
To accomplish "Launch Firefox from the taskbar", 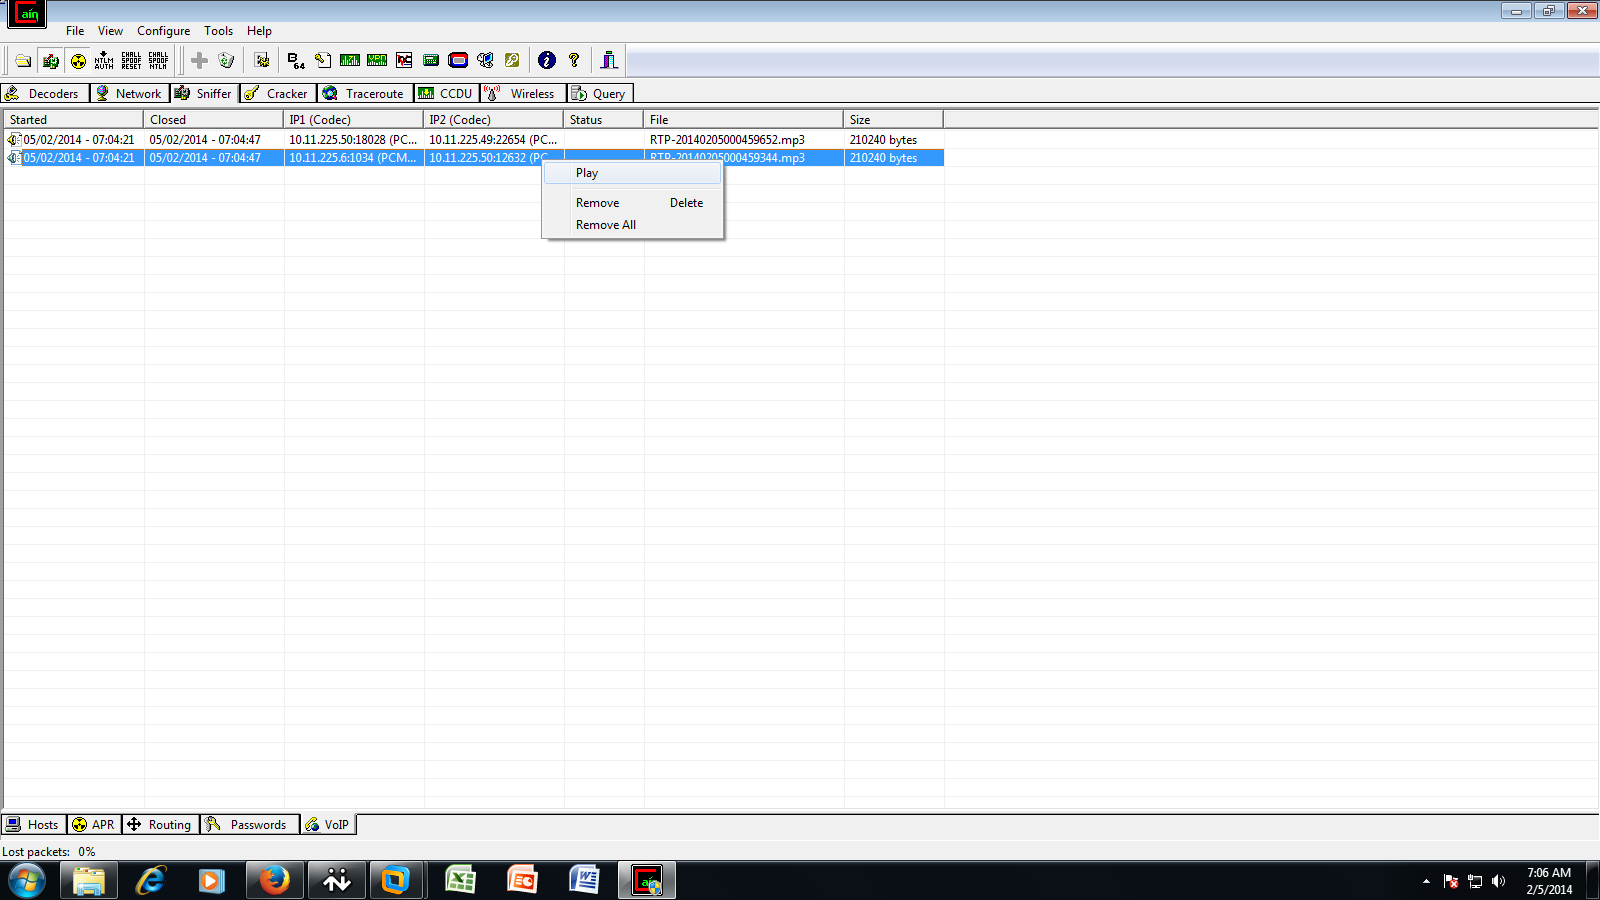I will click(x=273, y=881).
